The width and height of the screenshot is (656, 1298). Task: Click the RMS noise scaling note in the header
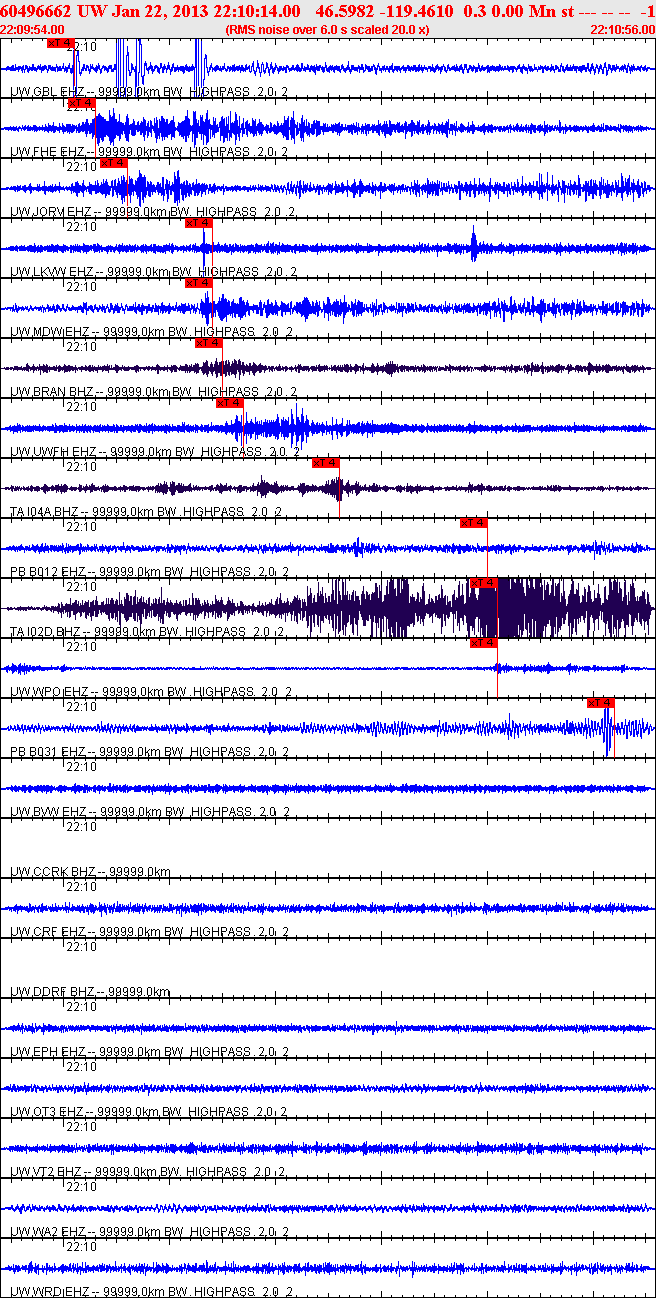point(328,30)
